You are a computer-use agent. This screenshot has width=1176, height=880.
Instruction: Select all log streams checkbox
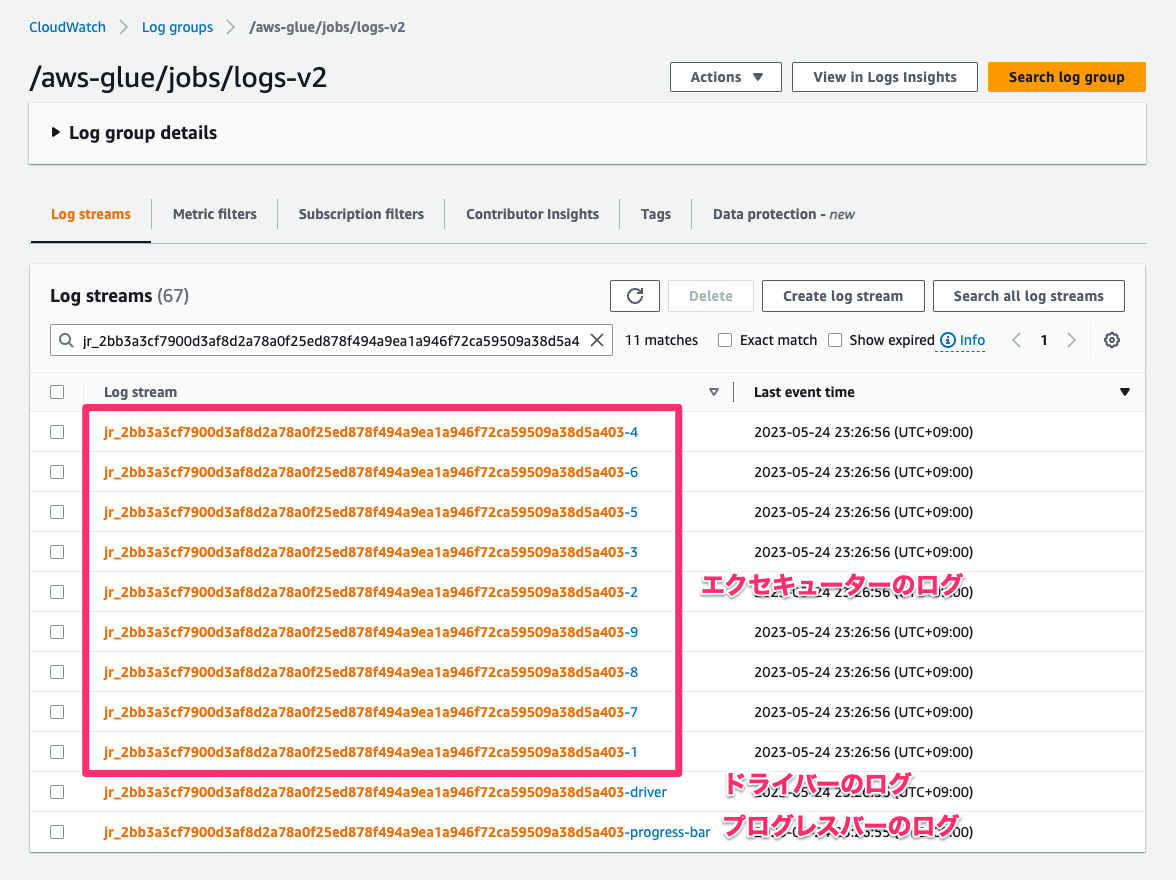57,392
